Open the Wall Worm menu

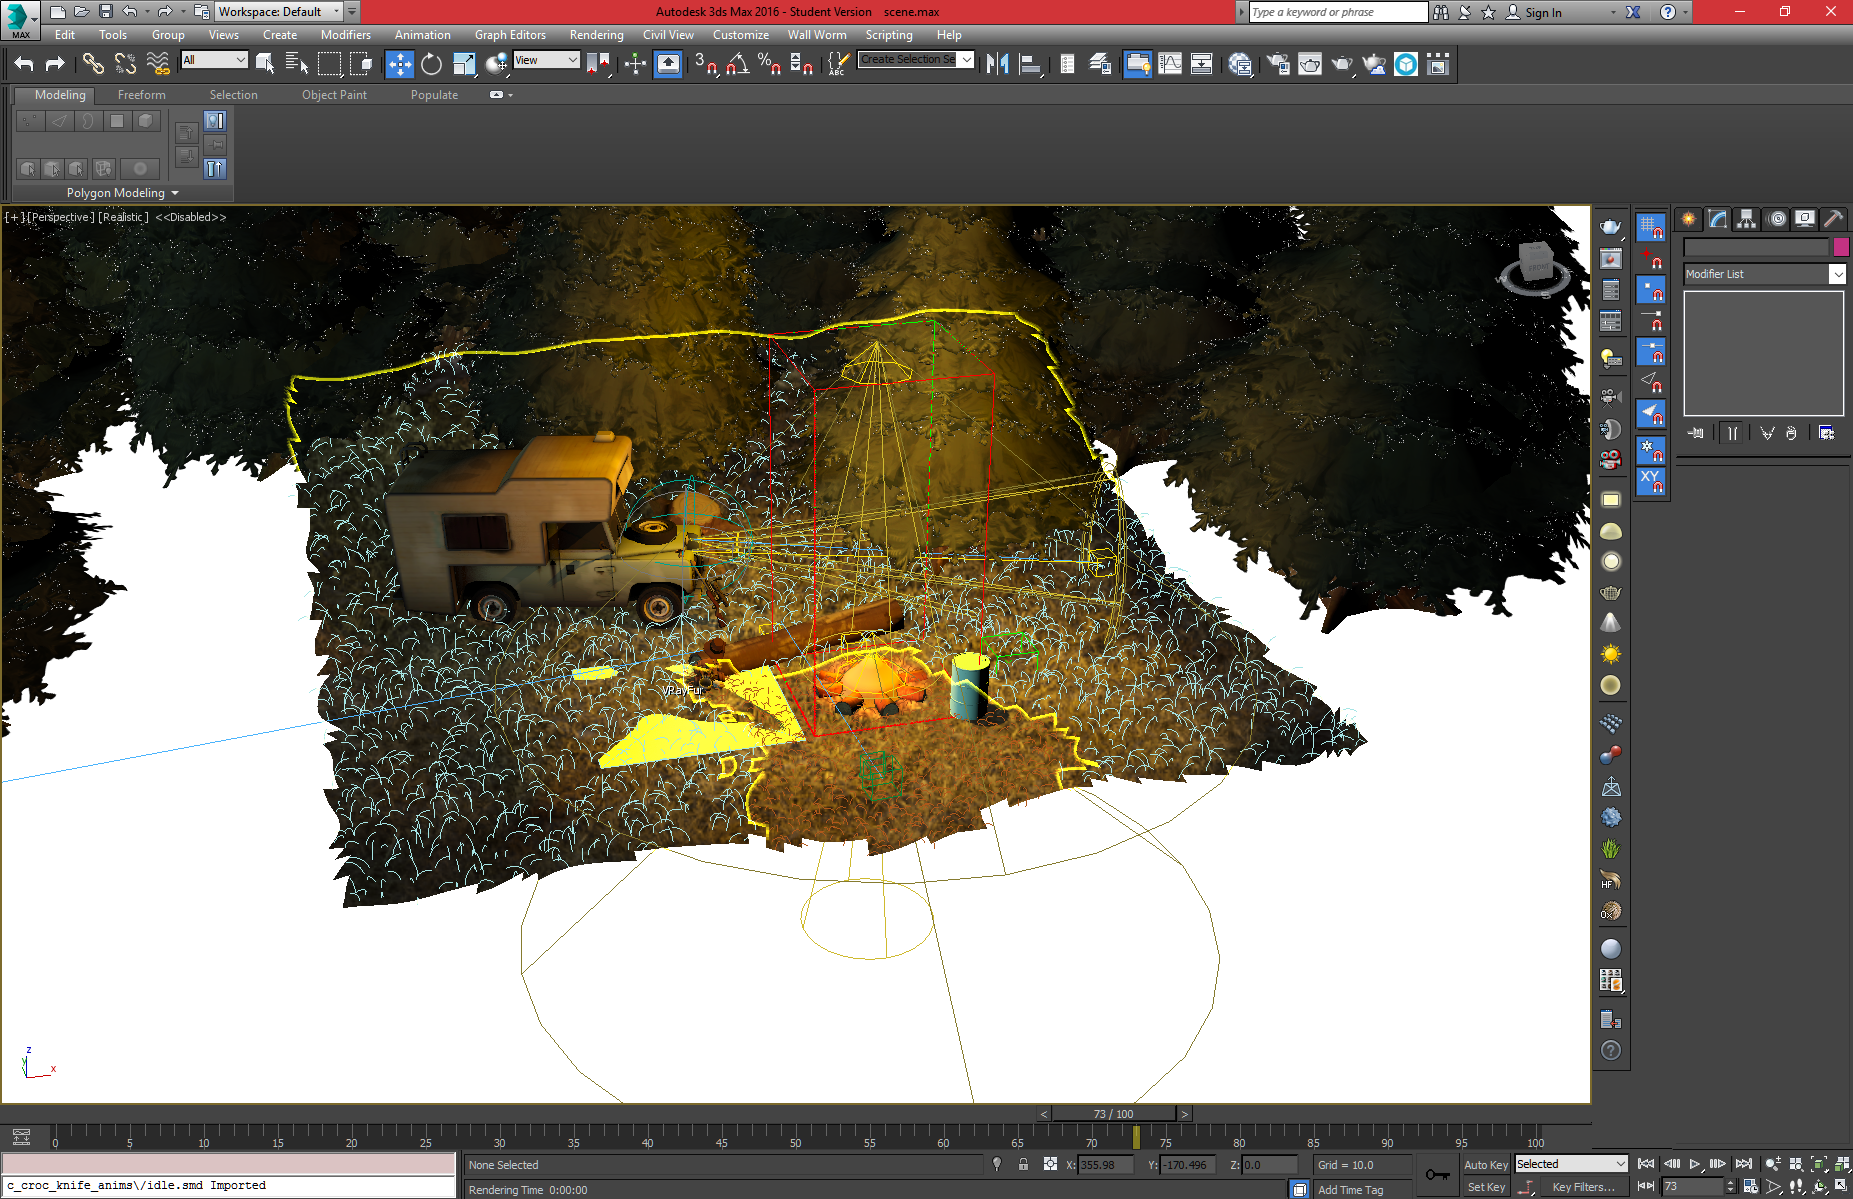(x=817, y=35)
